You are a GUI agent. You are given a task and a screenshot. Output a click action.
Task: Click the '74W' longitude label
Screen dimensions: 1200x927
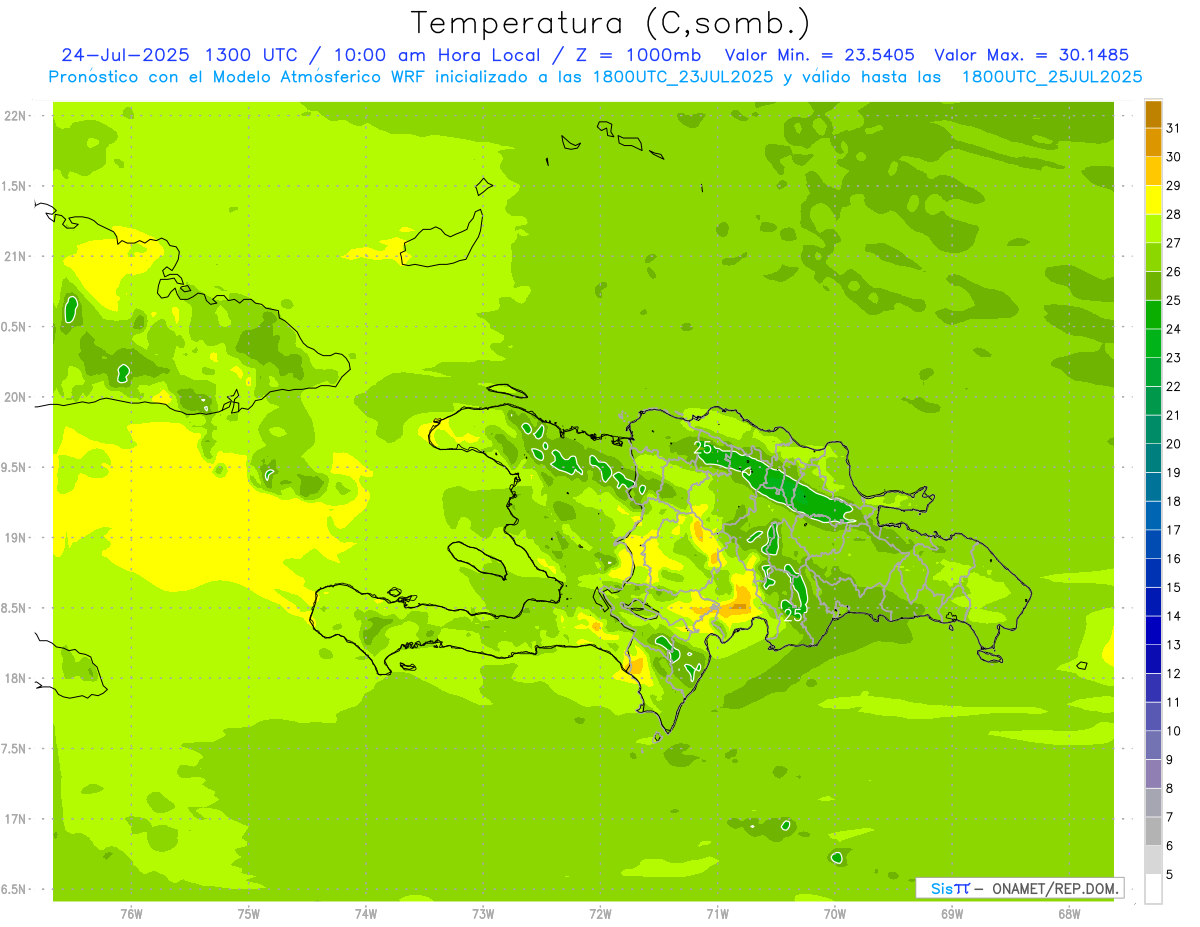click(366, 913)
